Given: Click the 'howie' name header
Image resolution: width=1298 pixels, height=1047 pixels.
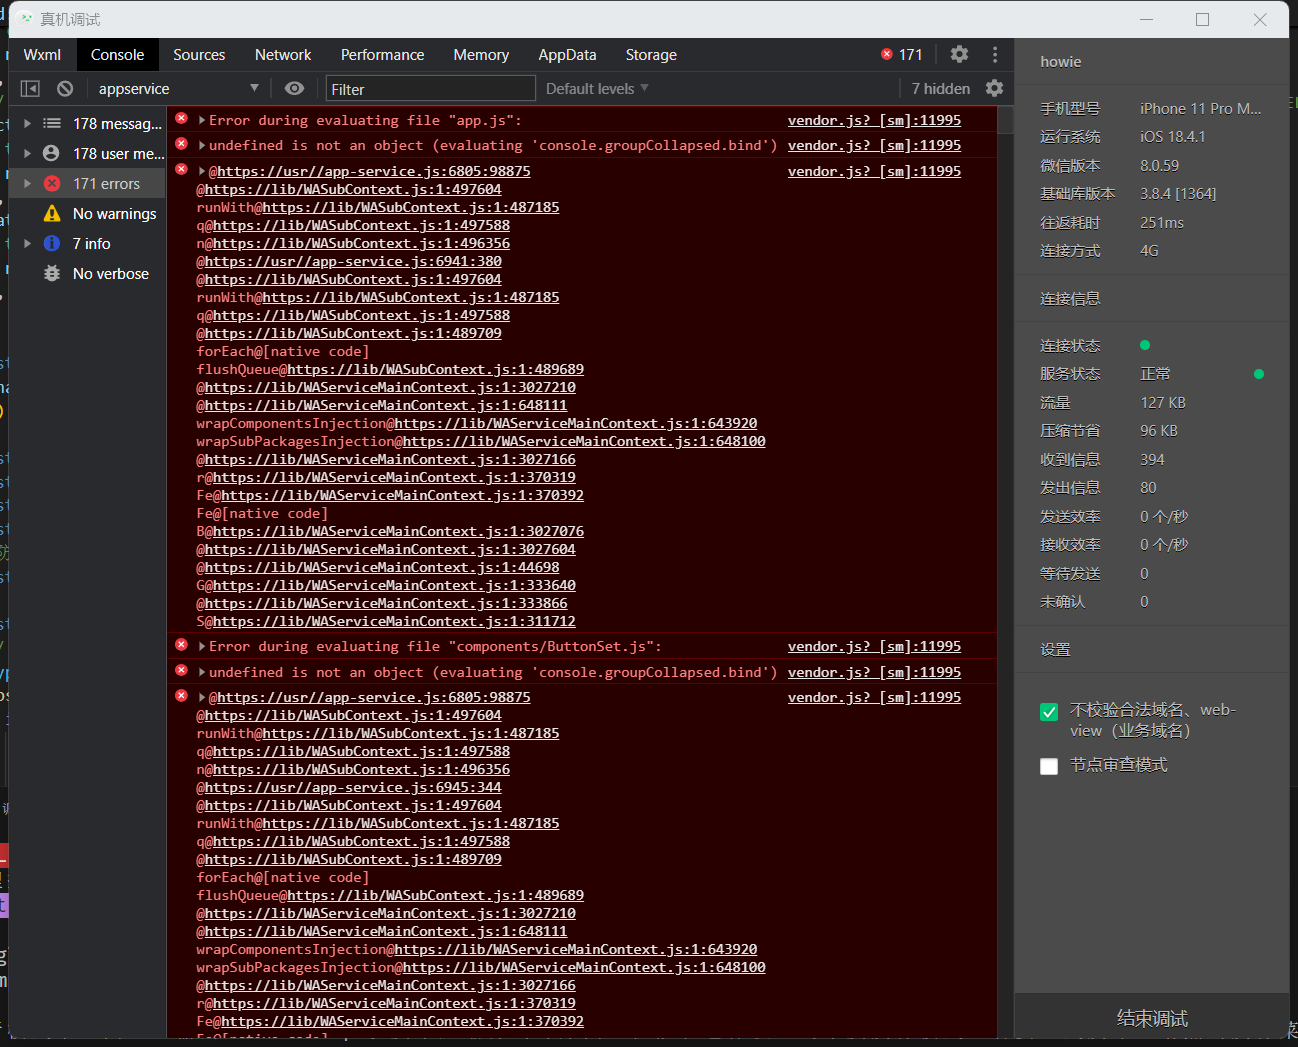Looking at the screenshot, I should (1060, 61).
